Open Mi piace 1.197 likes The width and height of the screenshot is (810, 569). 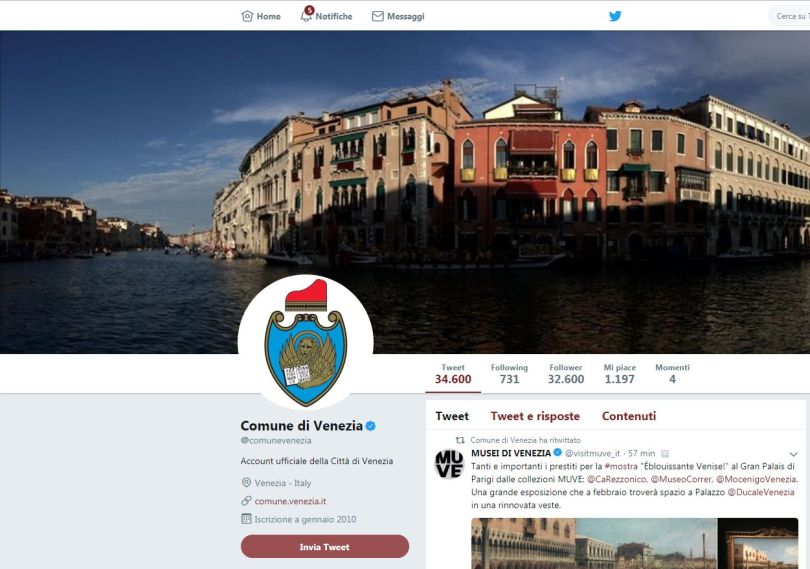tap(619, 374)
